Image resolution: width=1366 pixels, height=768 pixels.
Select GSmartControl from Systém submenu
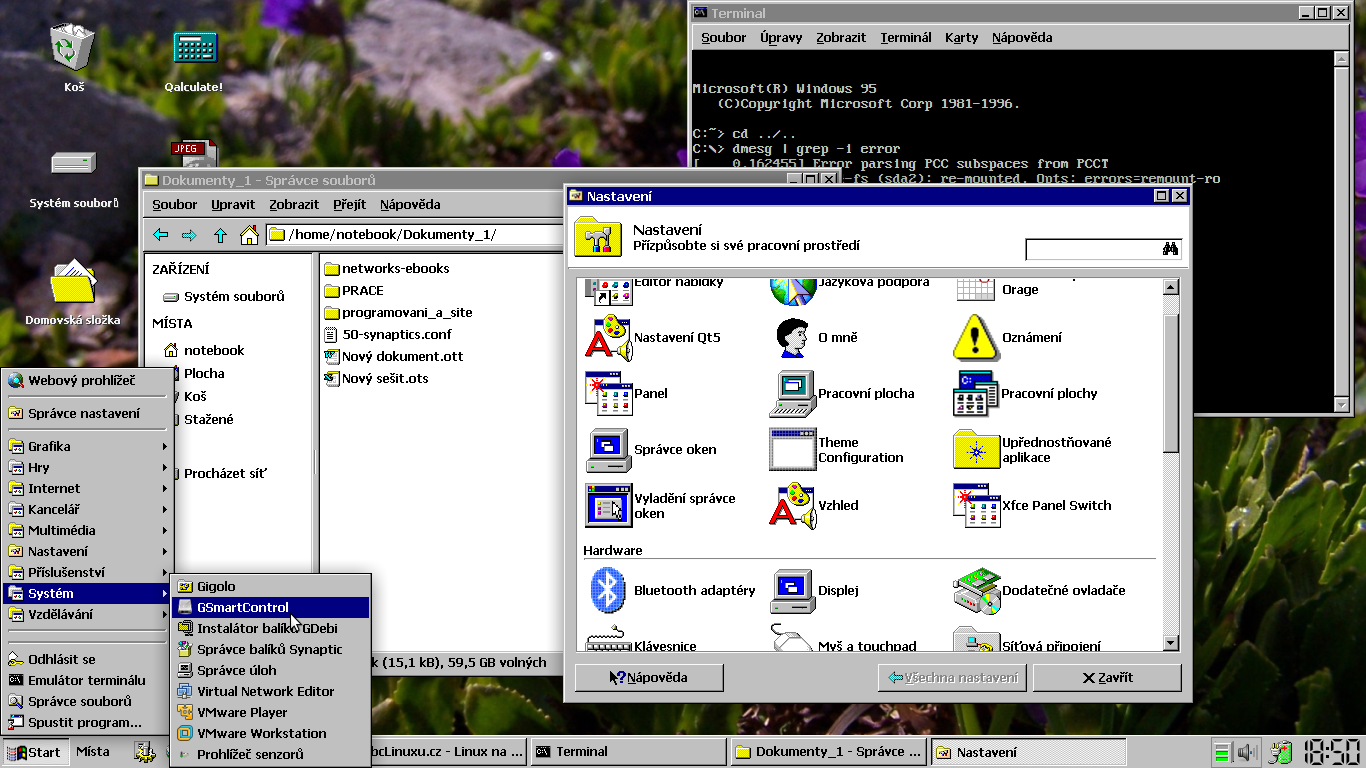click(271, 607)
